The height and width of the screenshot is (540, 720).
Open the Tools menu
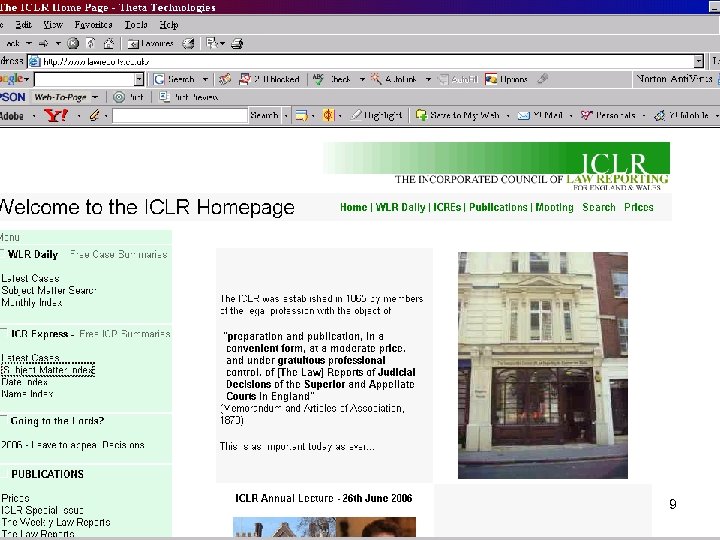tap(136, 25)
